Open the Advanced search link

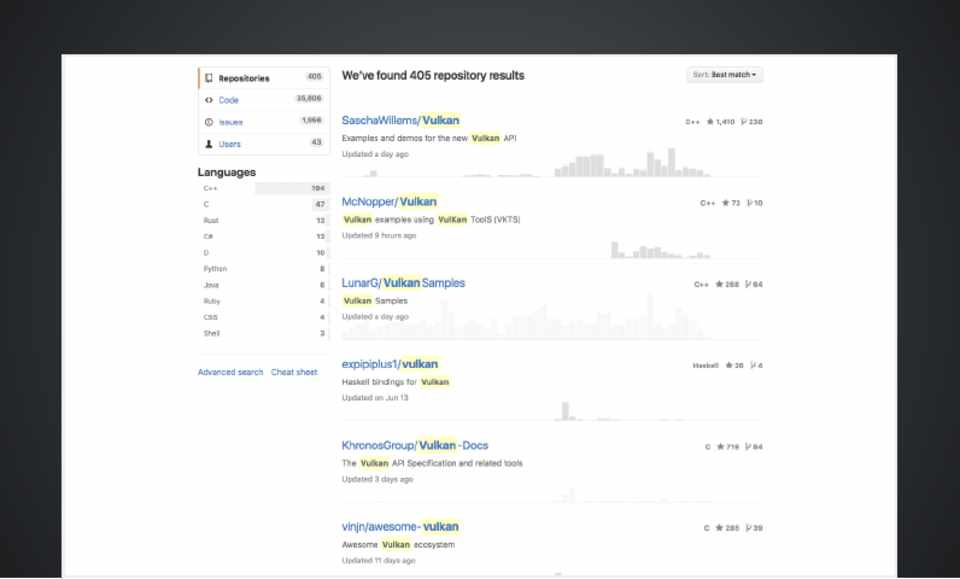(230, 372)
